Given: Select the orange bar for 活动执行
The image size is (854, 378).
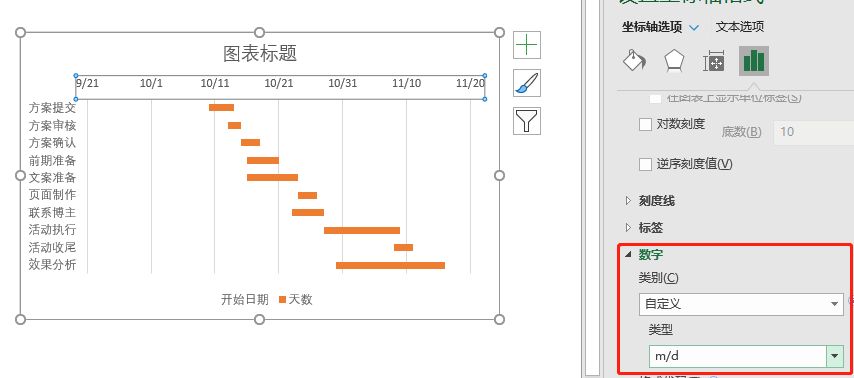Looking at the screenshot, I should (362, 230).
